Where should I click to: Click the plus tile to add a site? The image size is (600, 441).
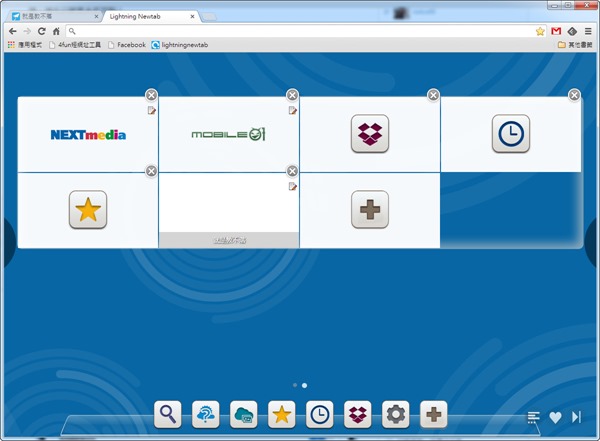(370, 209)
